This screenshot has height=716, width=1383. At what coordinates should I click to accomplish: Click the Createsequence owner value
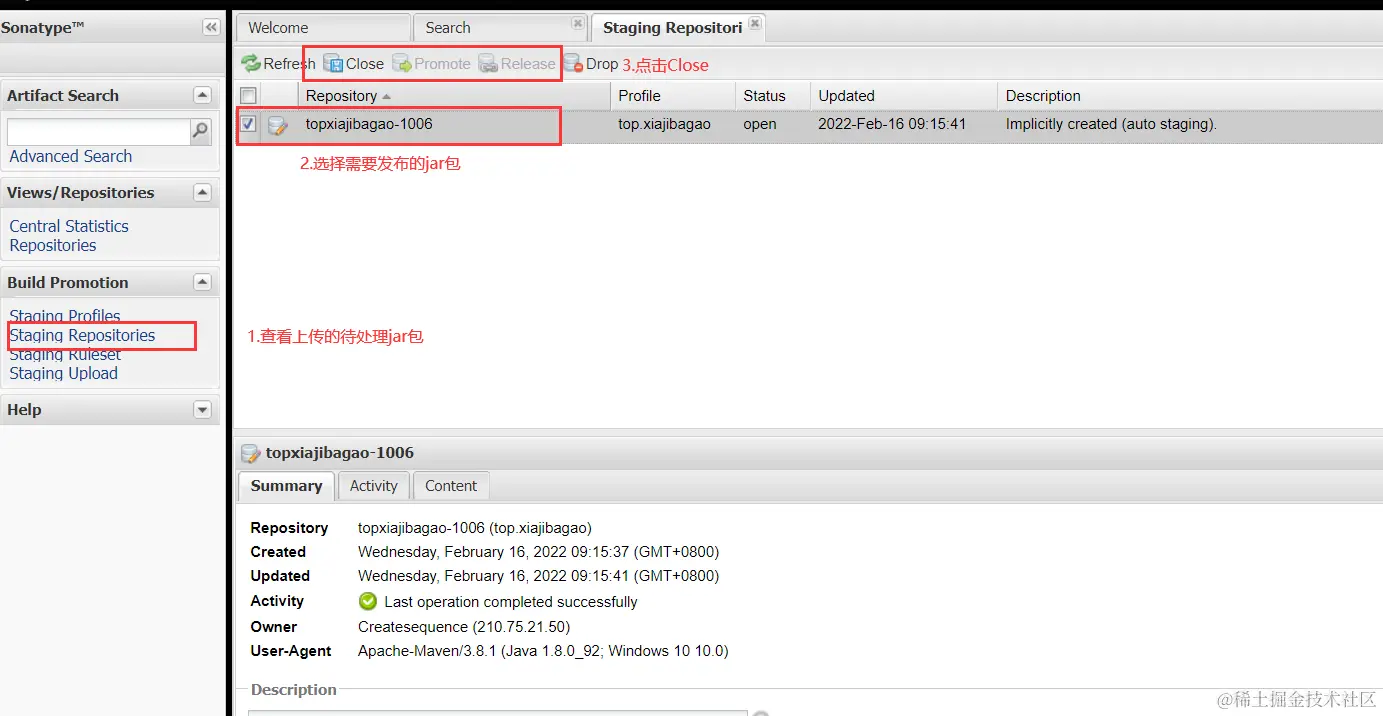pyautogui.click(x=464, y=627)
